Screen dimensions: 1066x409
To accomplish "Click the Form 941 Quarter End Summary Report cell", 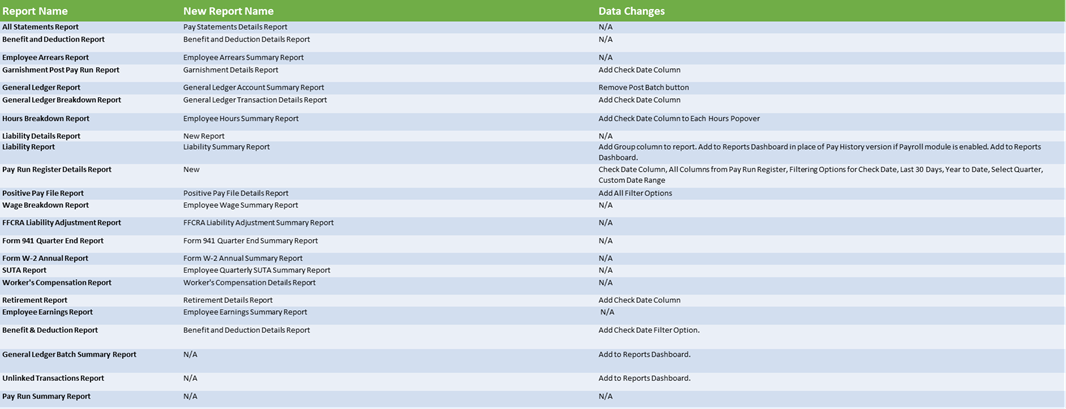I will 251,241.
